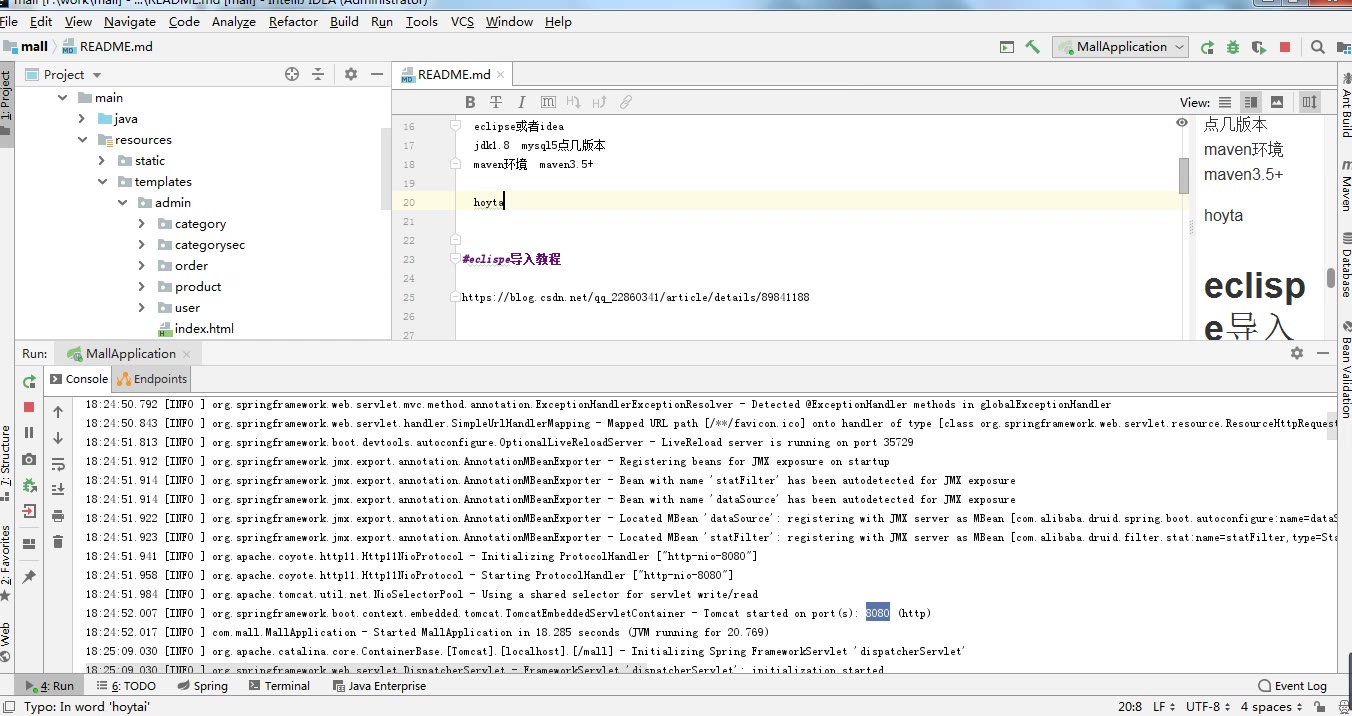Expand the order folder

point(142,266)
